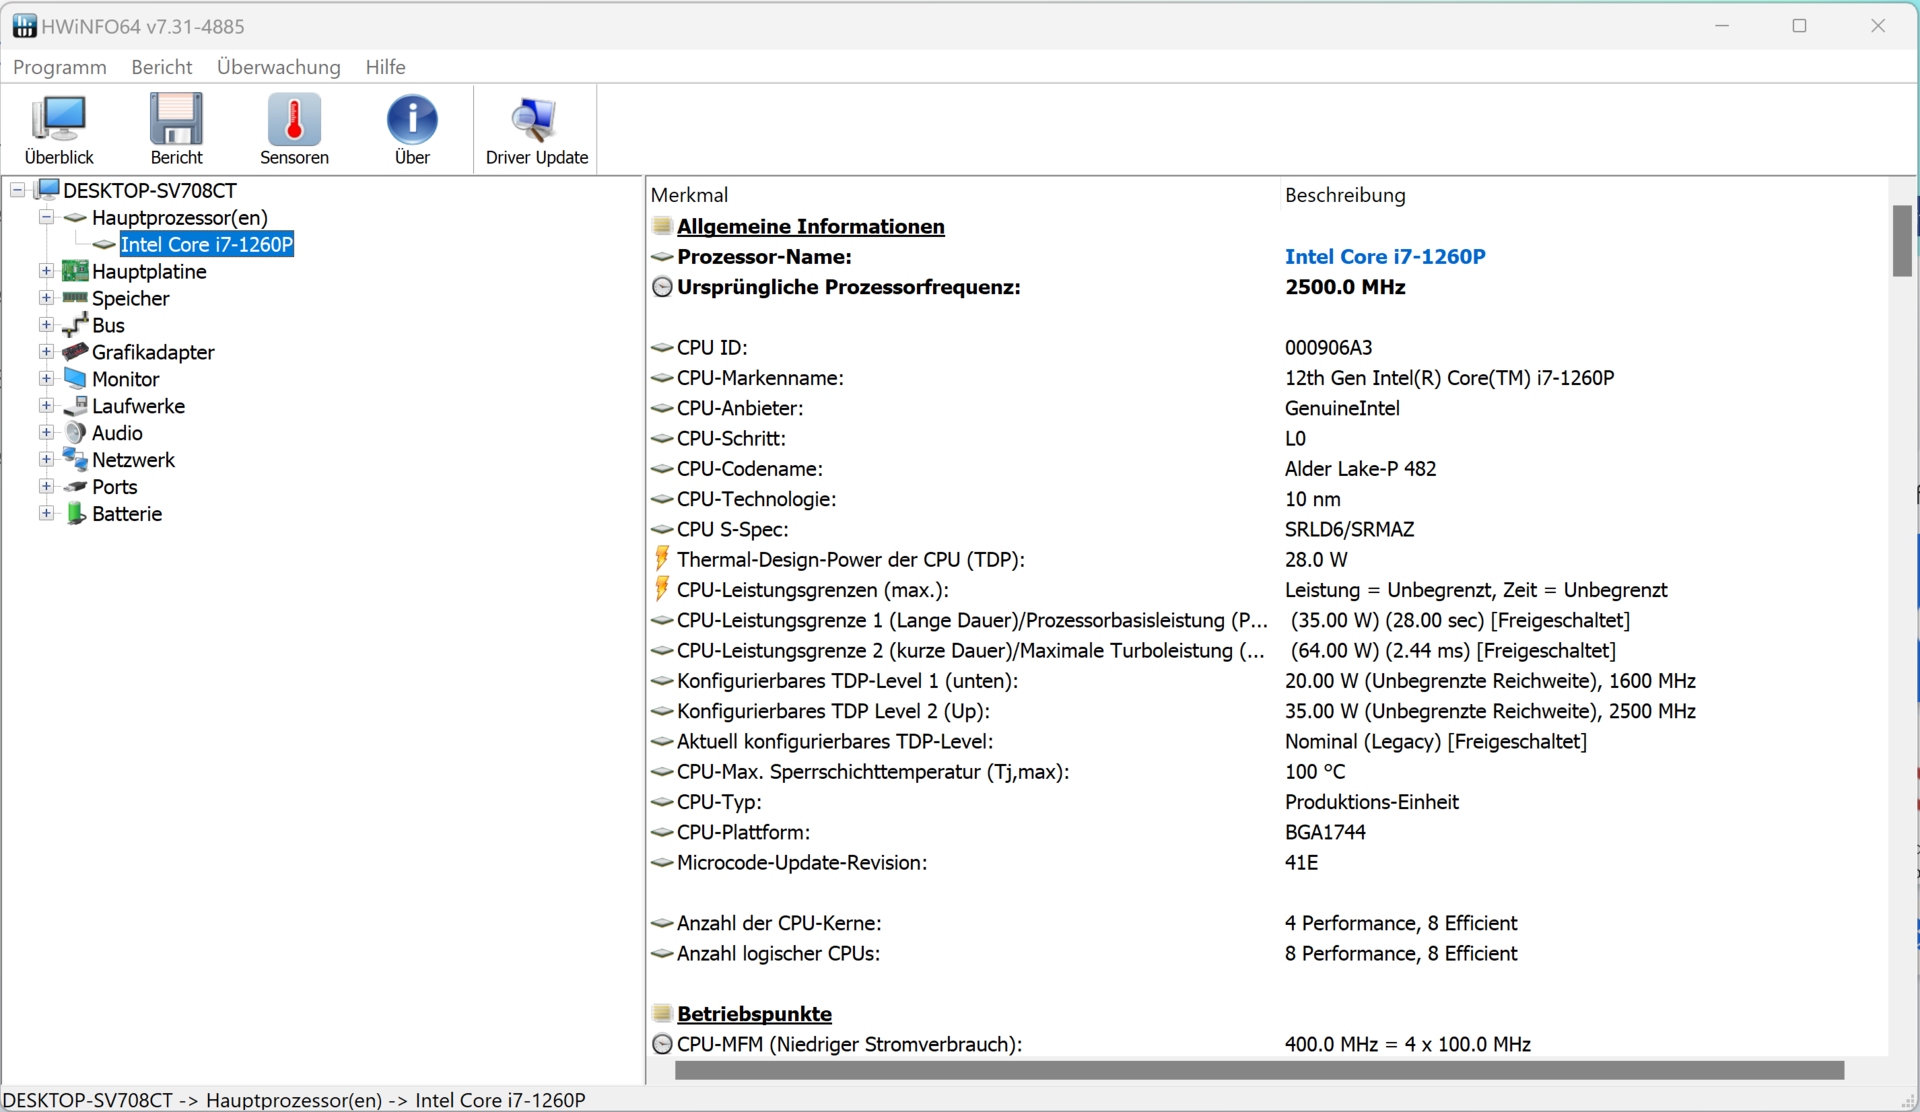Collapse the Hauptprozessor(en) tree node
Image resolution: width=1920 pixels, height=1112 pixels.
pos(46,217)
